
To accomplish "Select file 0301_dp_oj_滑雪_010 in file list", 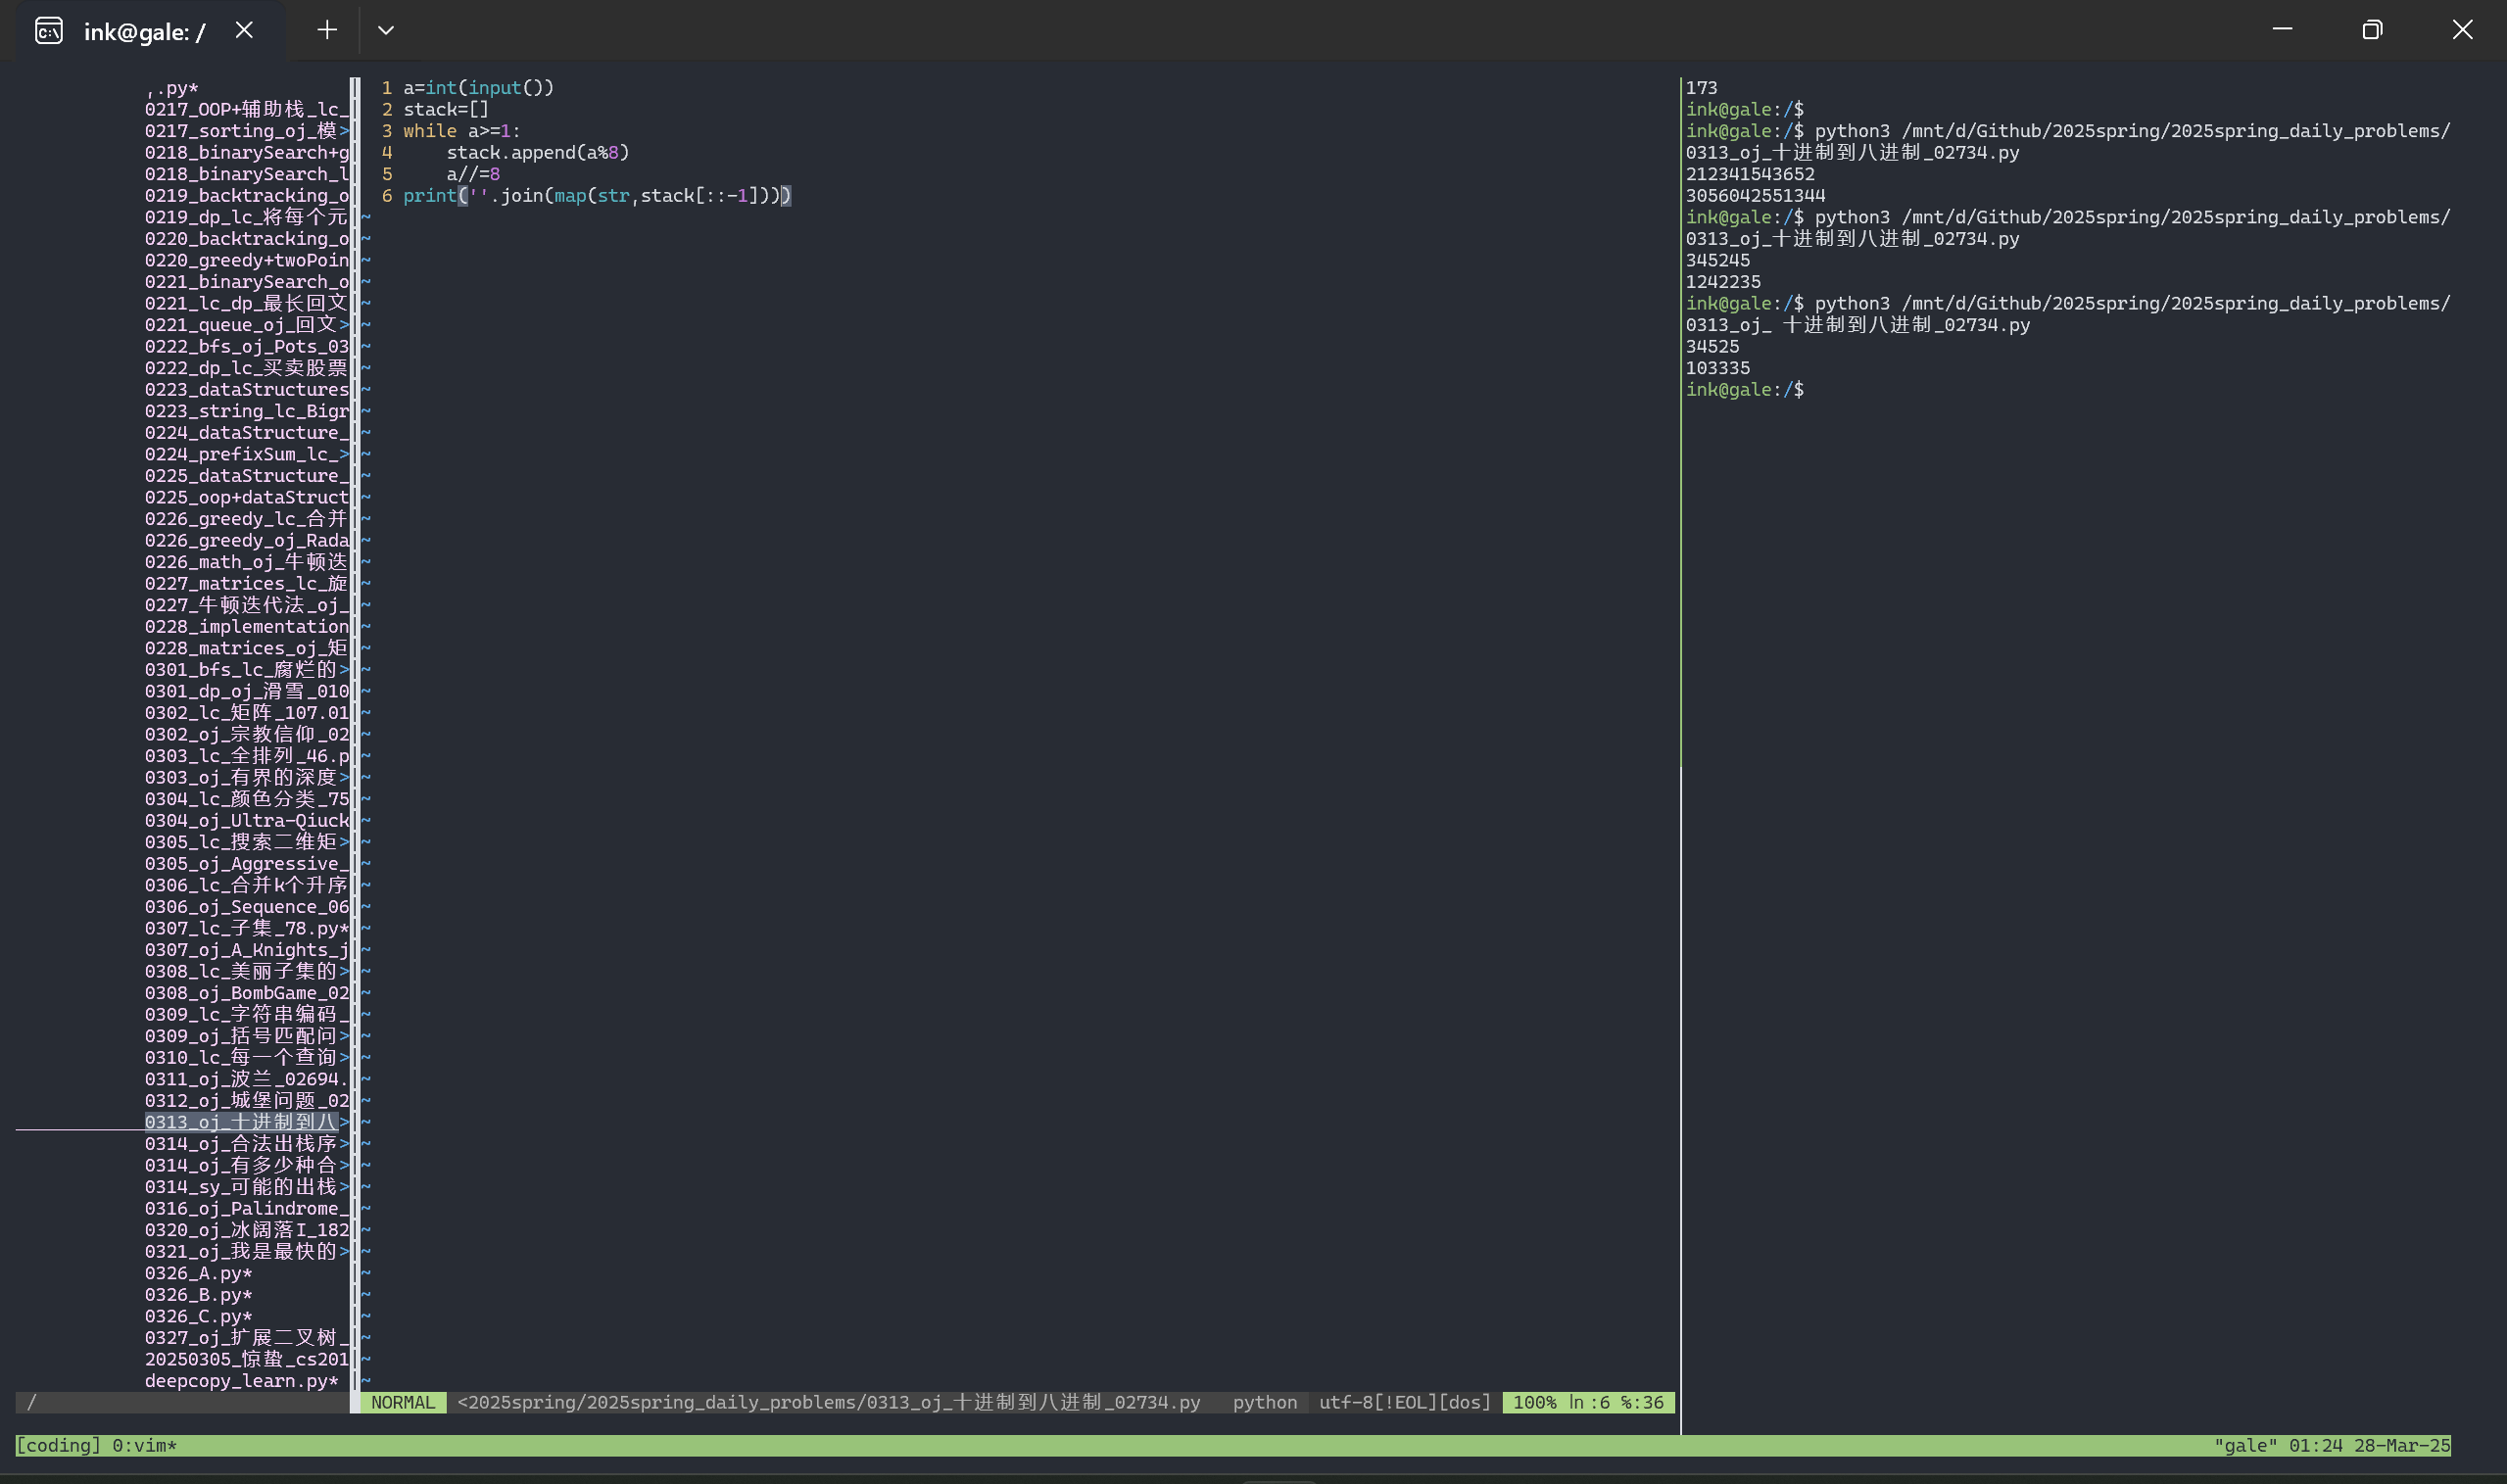I will coord(247,691).
